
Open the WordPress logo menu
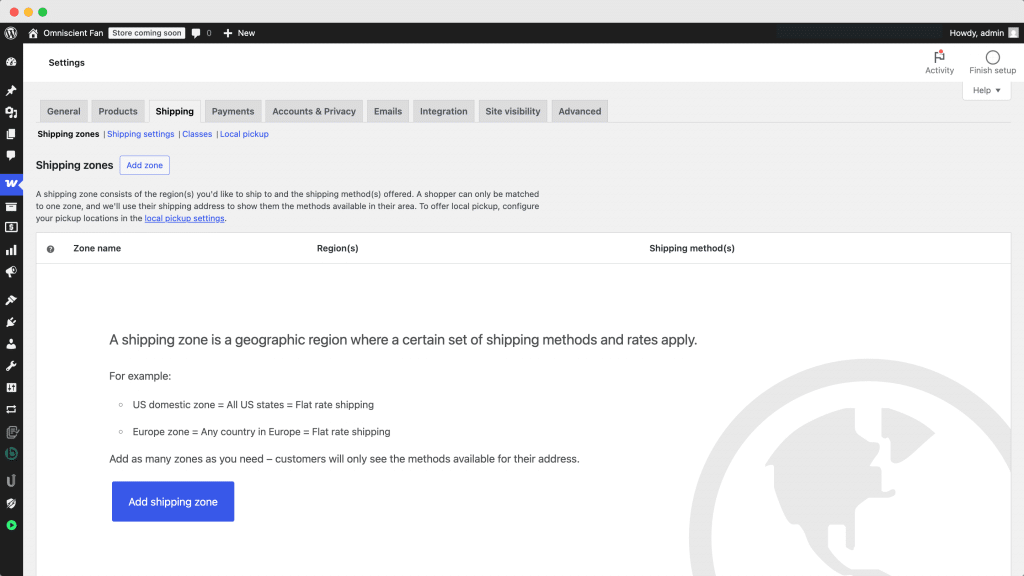11,33
